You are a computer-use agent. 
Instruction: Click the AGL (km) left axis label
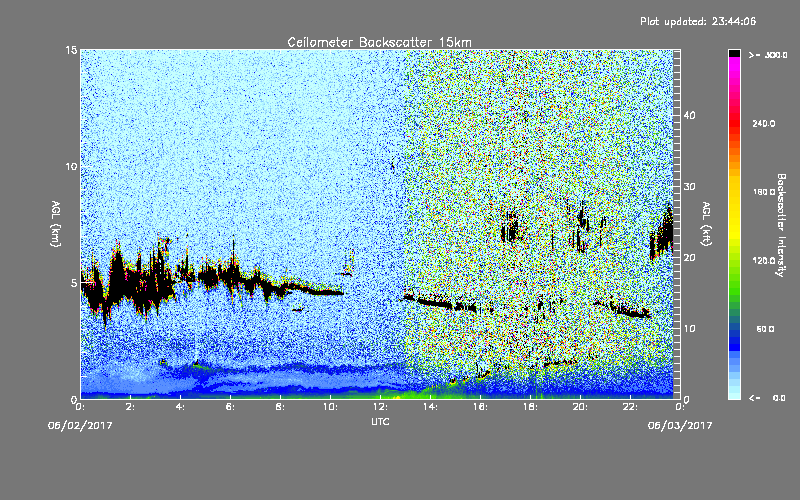(56, 224)
